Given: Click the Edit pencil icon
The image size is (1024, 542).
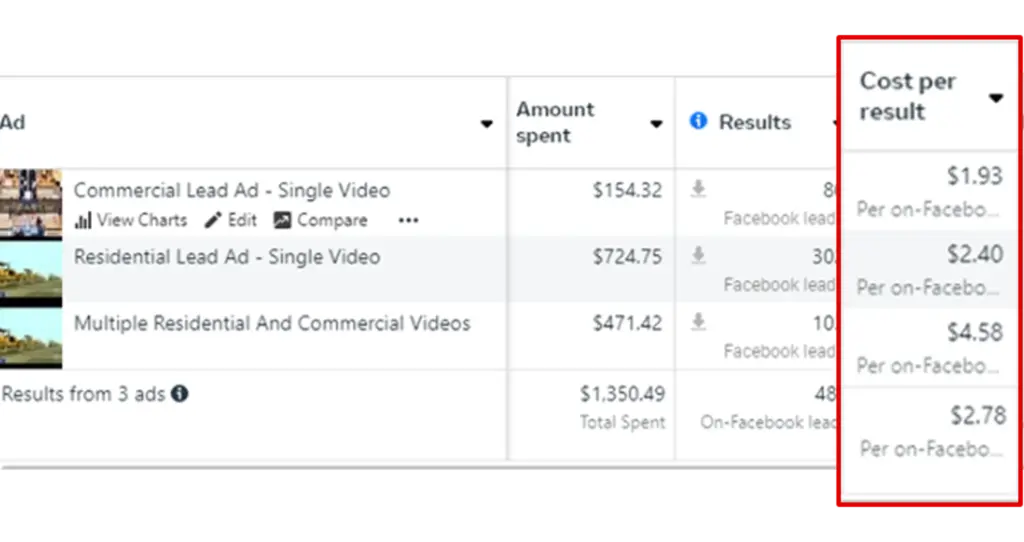Looking at the screenshot, I should (x=213, y=221).
